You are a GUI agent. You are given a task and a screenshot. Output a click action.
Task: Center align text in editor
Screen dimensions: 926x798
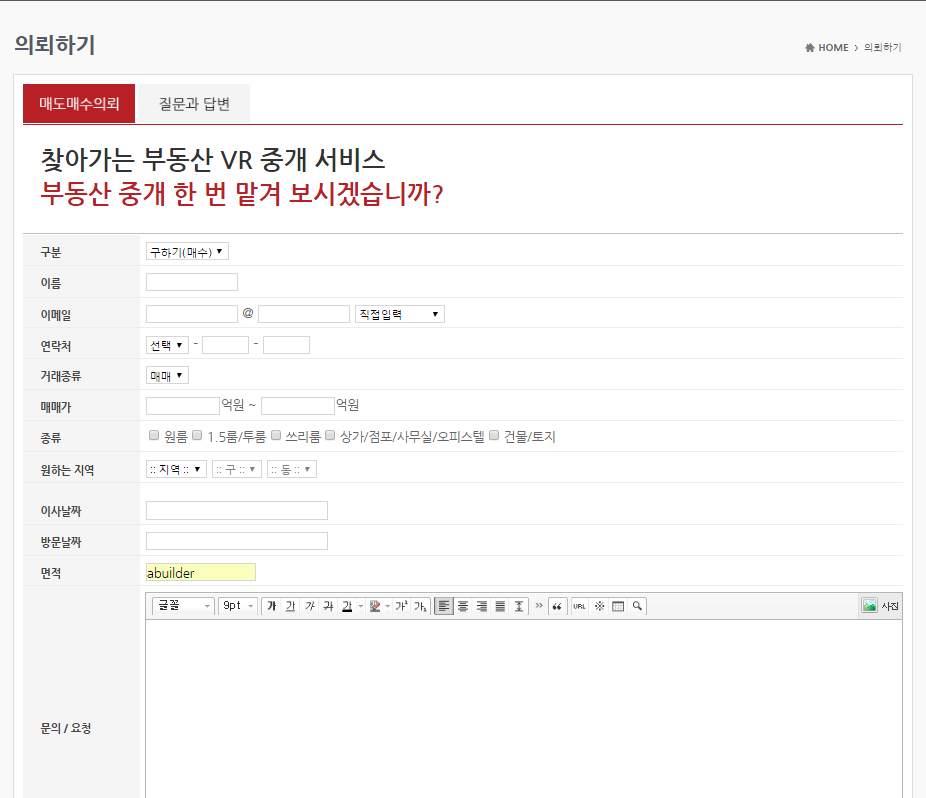[463, 606]
